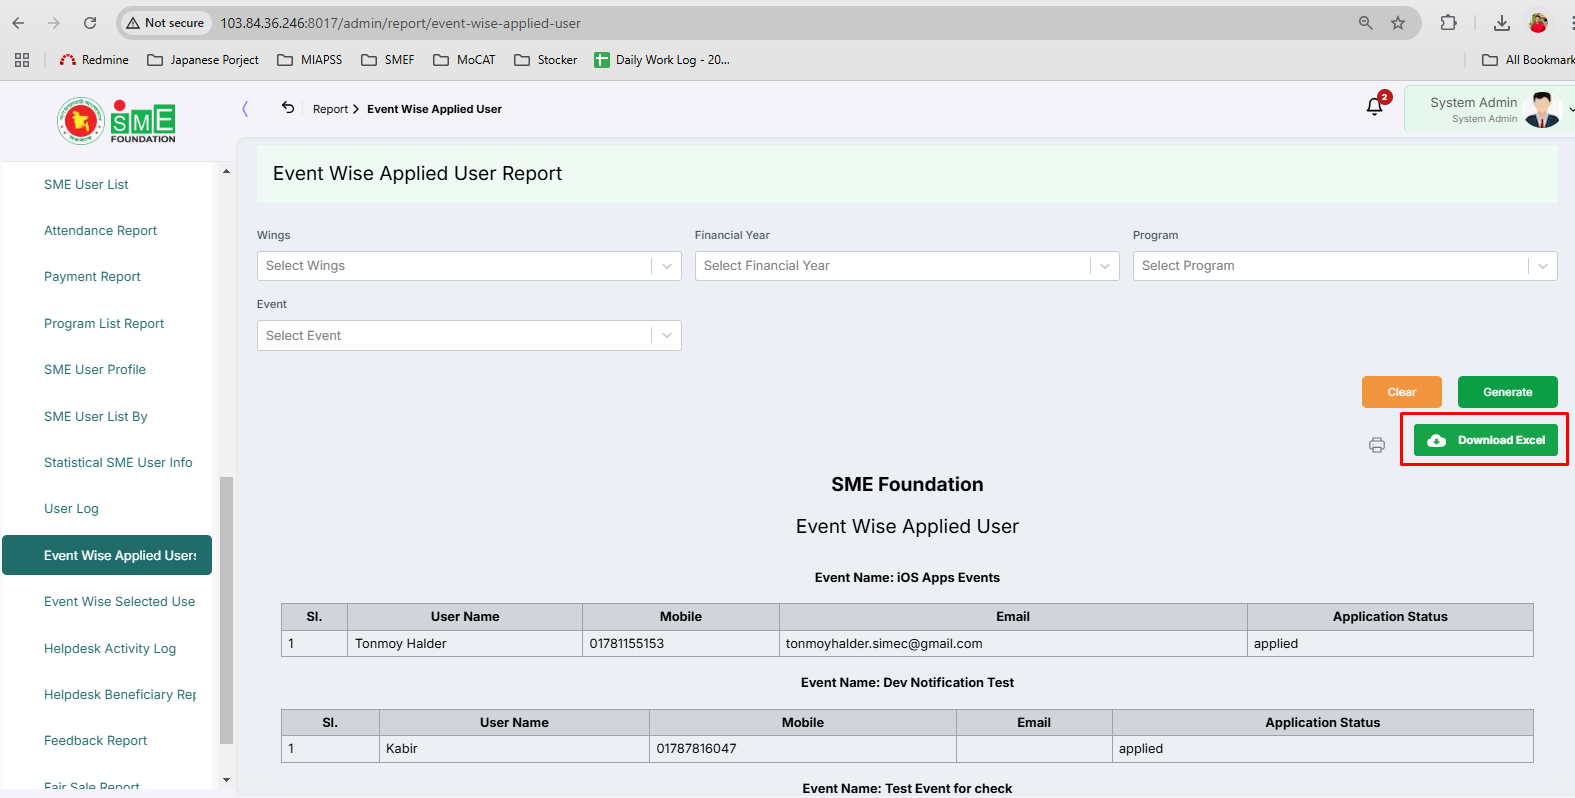Click the green Generate button

tap(1508, 392)
